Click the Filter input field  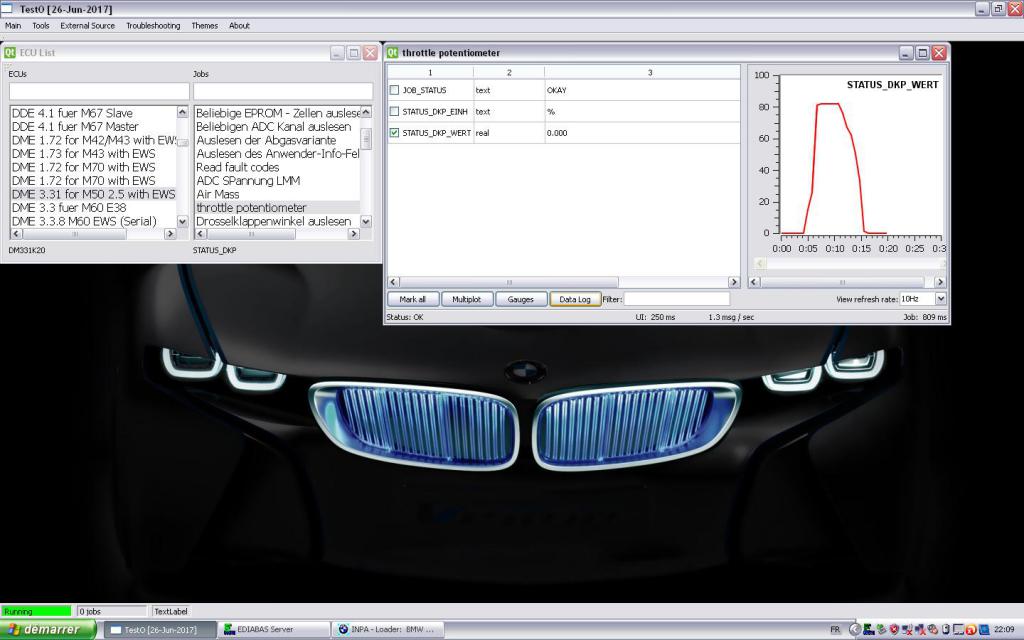[x=677, y=299]
